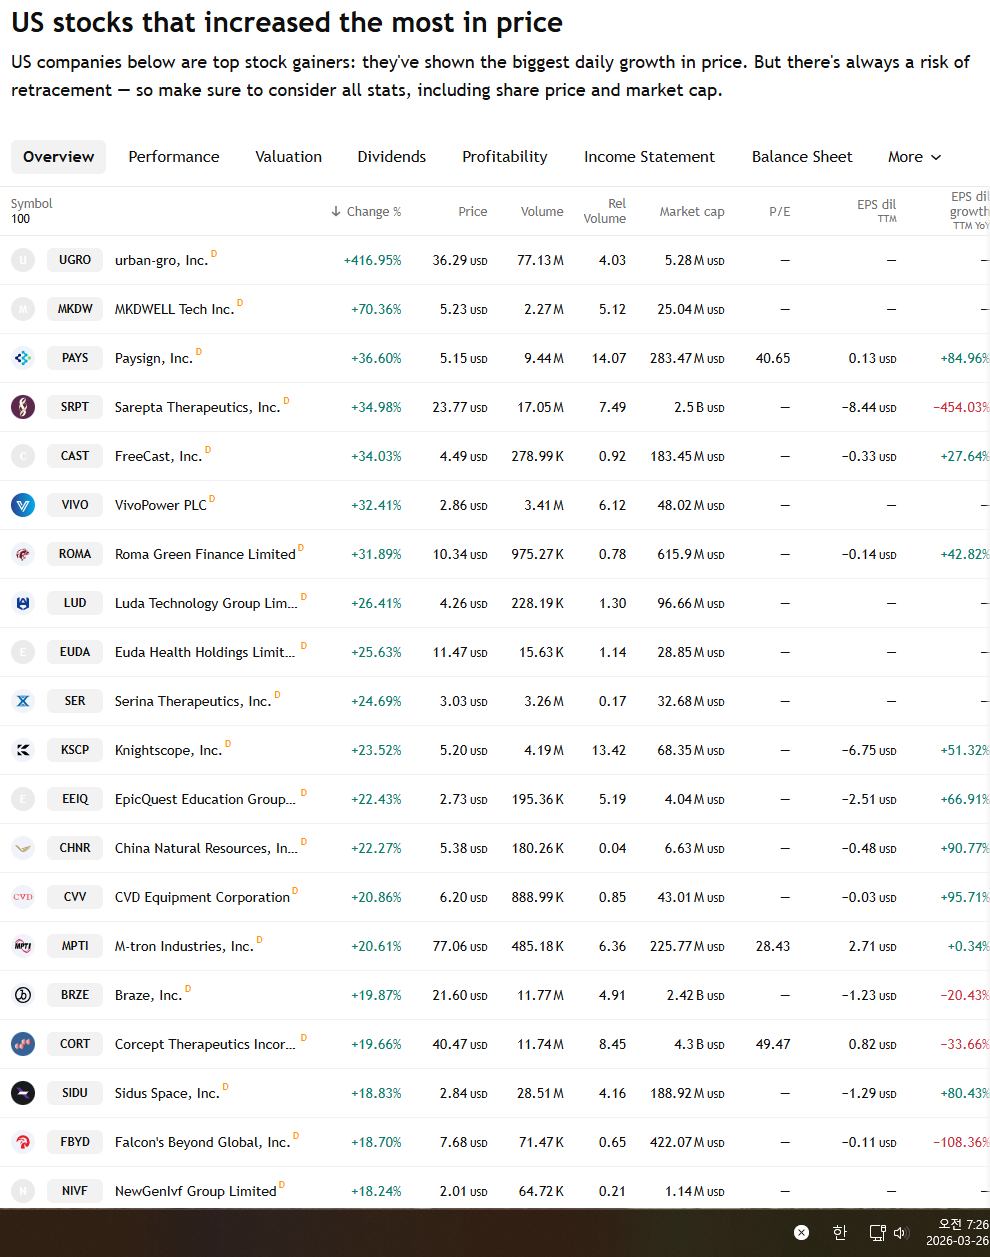Click the Luda Technology LUD logo icon
Image resolution: width=990 pixels, height=1257 pixels.
pos(23,603)
